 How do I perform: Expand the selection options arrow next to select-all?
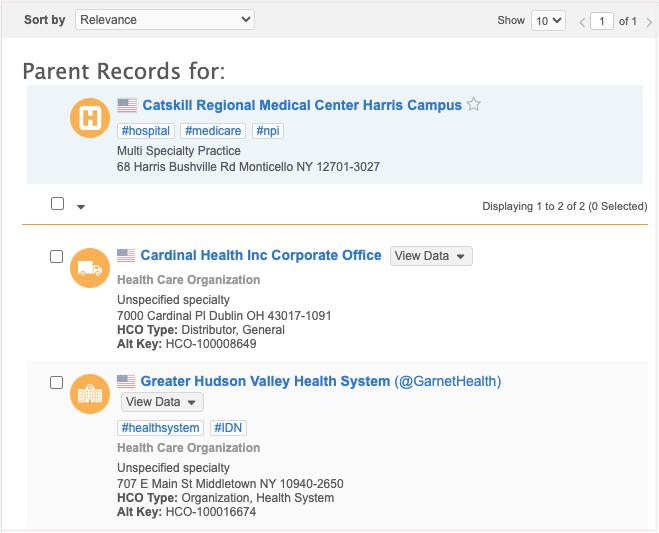[81, 206]
